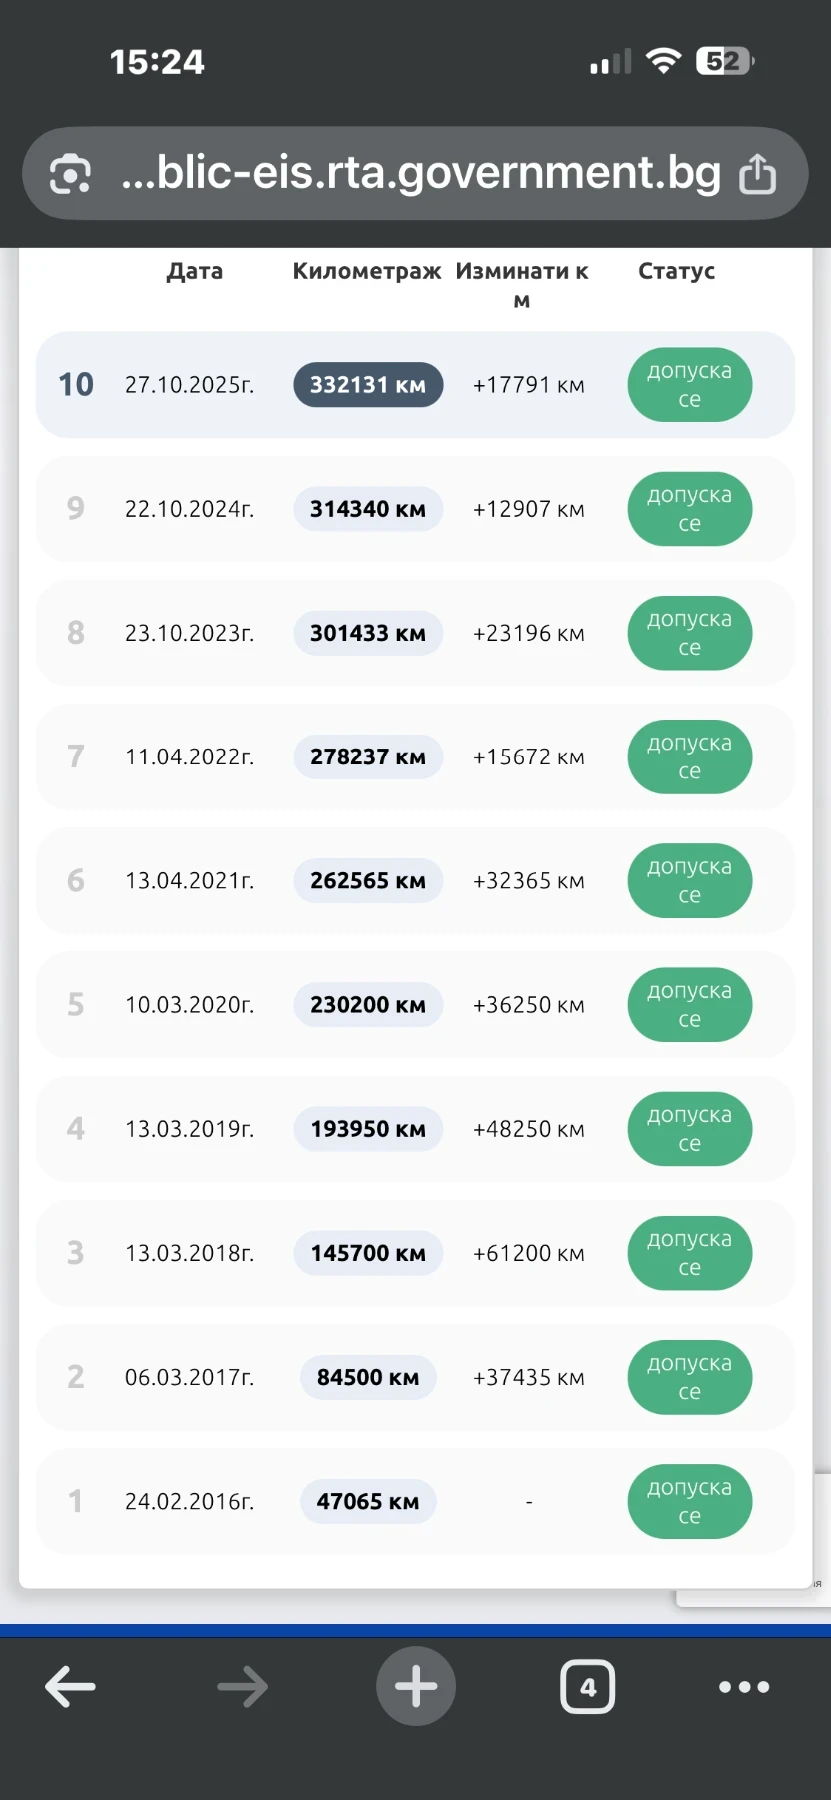Click the 47065 км mileage badge
This screenshot has width=831, height=1800.
(368, 1501)
